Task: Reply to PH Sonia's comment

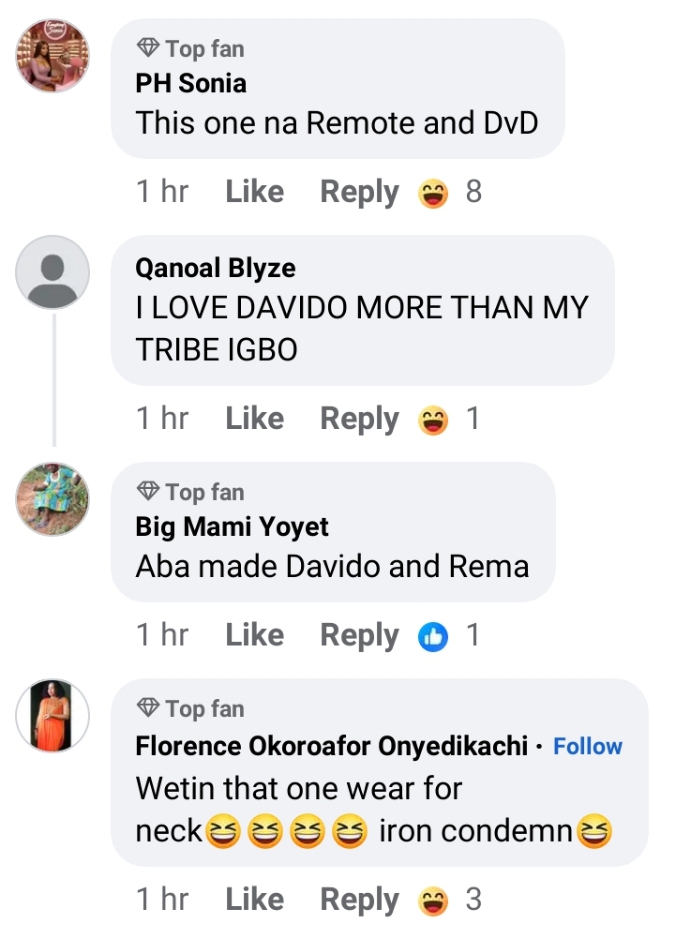Action: coord(359,192)
